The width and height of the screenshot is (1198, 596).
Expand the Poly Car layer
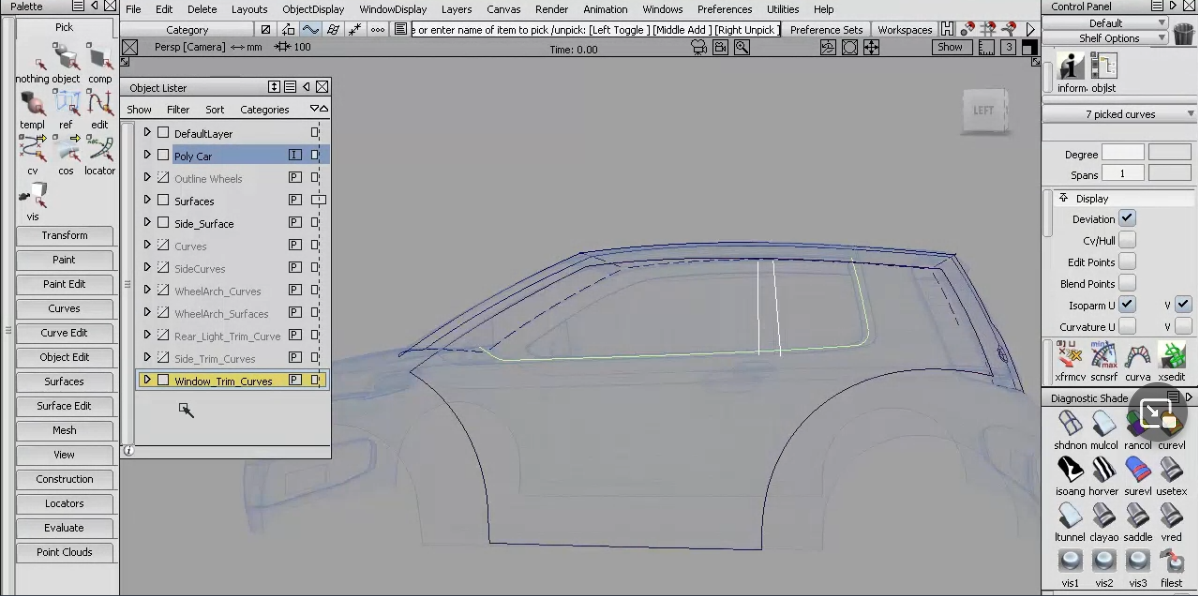click(x=147, y=155)
